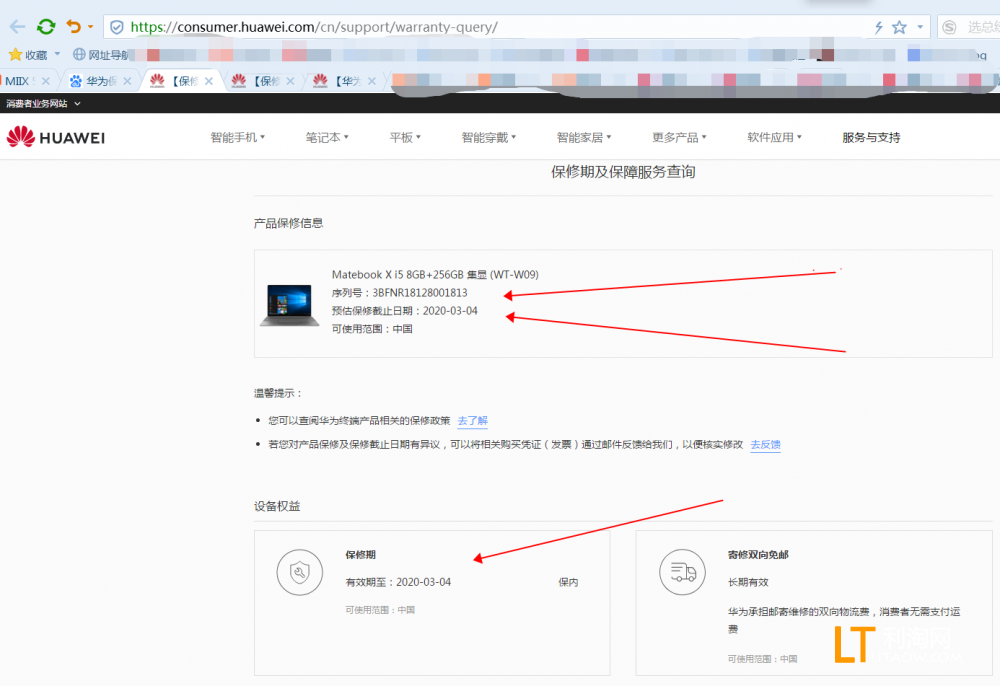Click the 设备权益 section heading
This screenshot has width=1000, height=686.
point(277,506)
